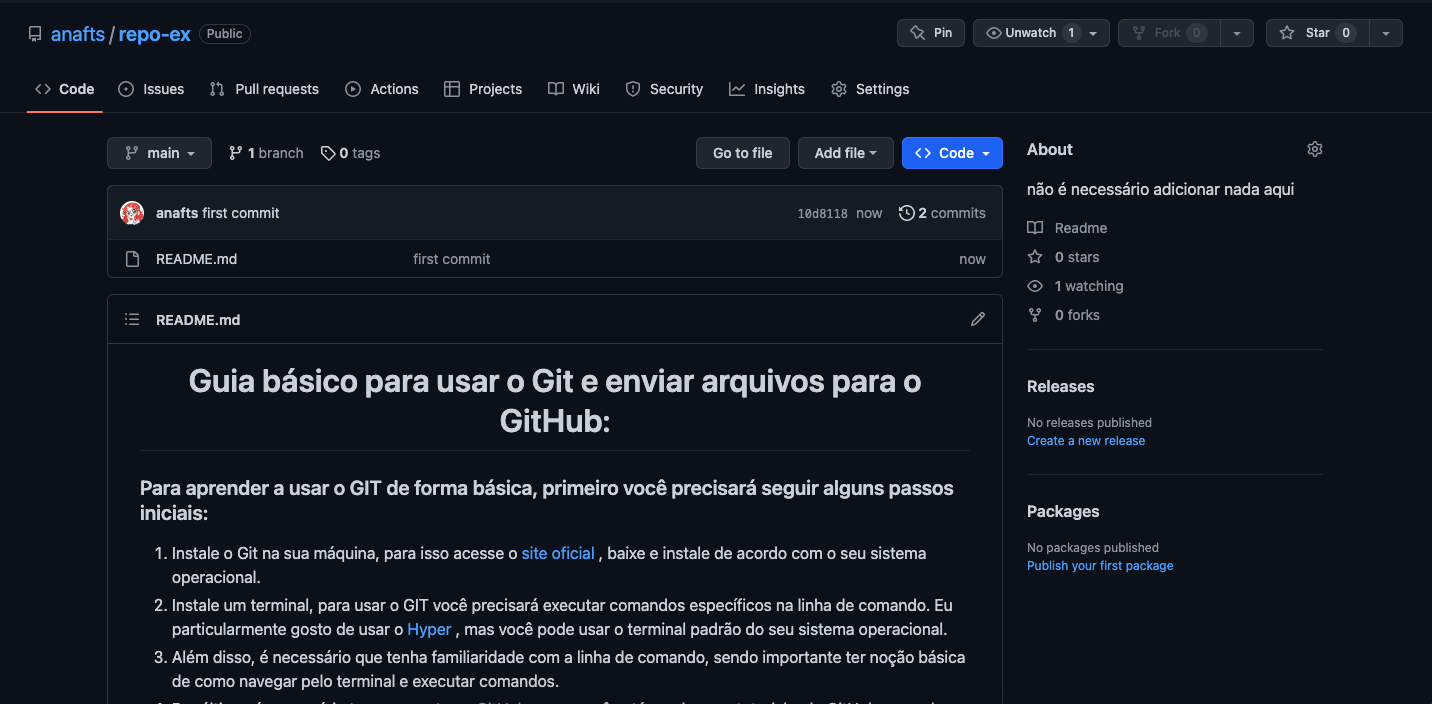Viewport: 1432px width, 704px height.
Task: Open the Star lists dropdown arrow
Action: [1386, 33]
